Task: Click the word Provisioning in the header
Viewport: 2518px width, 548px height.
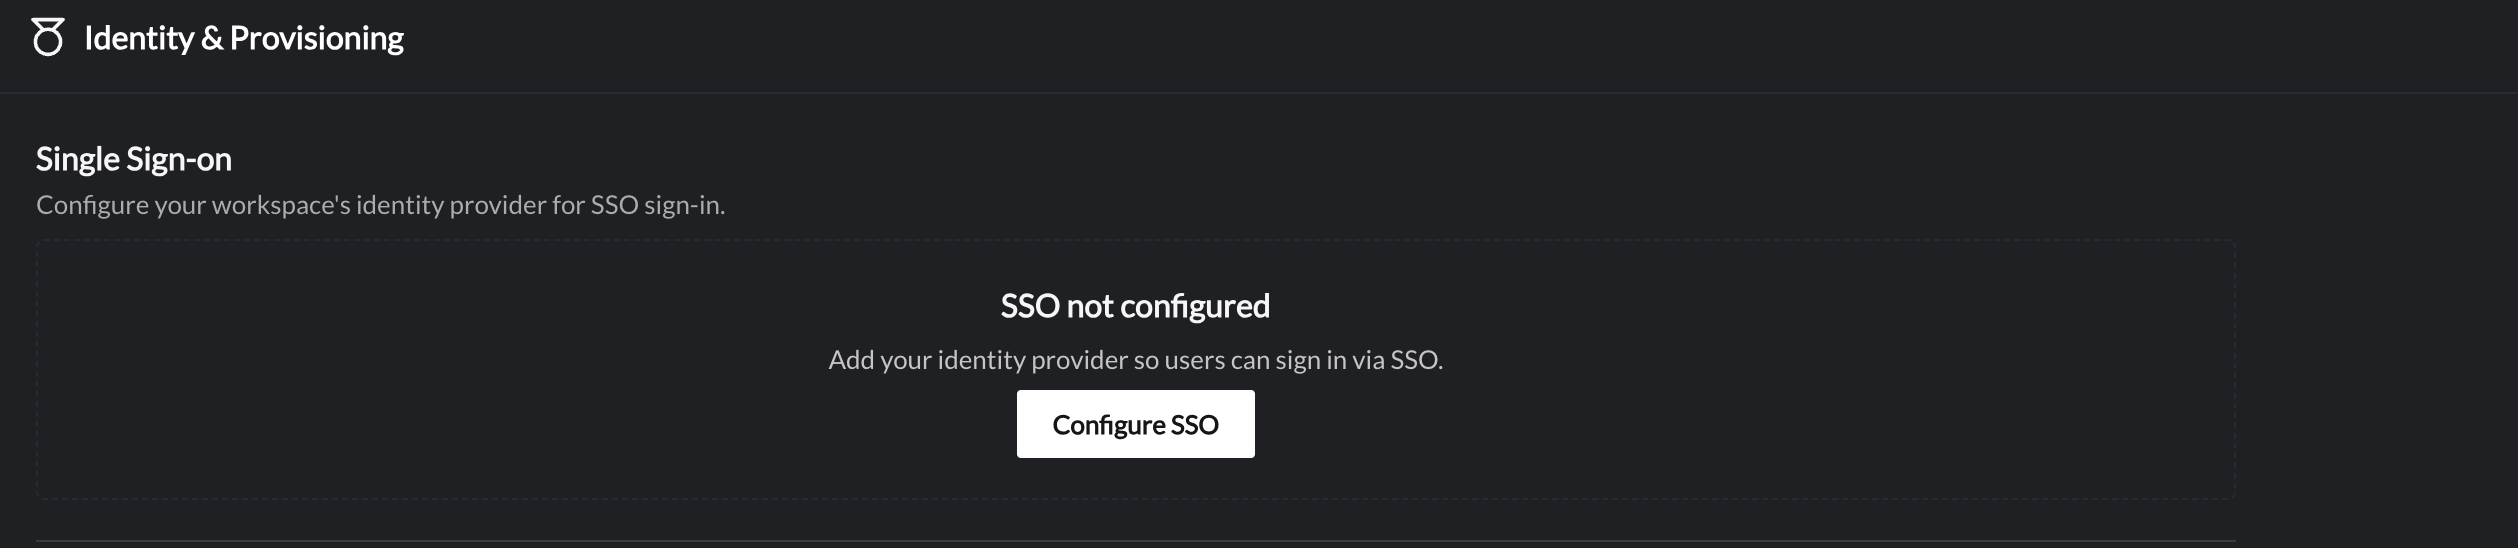Action: click(317, 38)
